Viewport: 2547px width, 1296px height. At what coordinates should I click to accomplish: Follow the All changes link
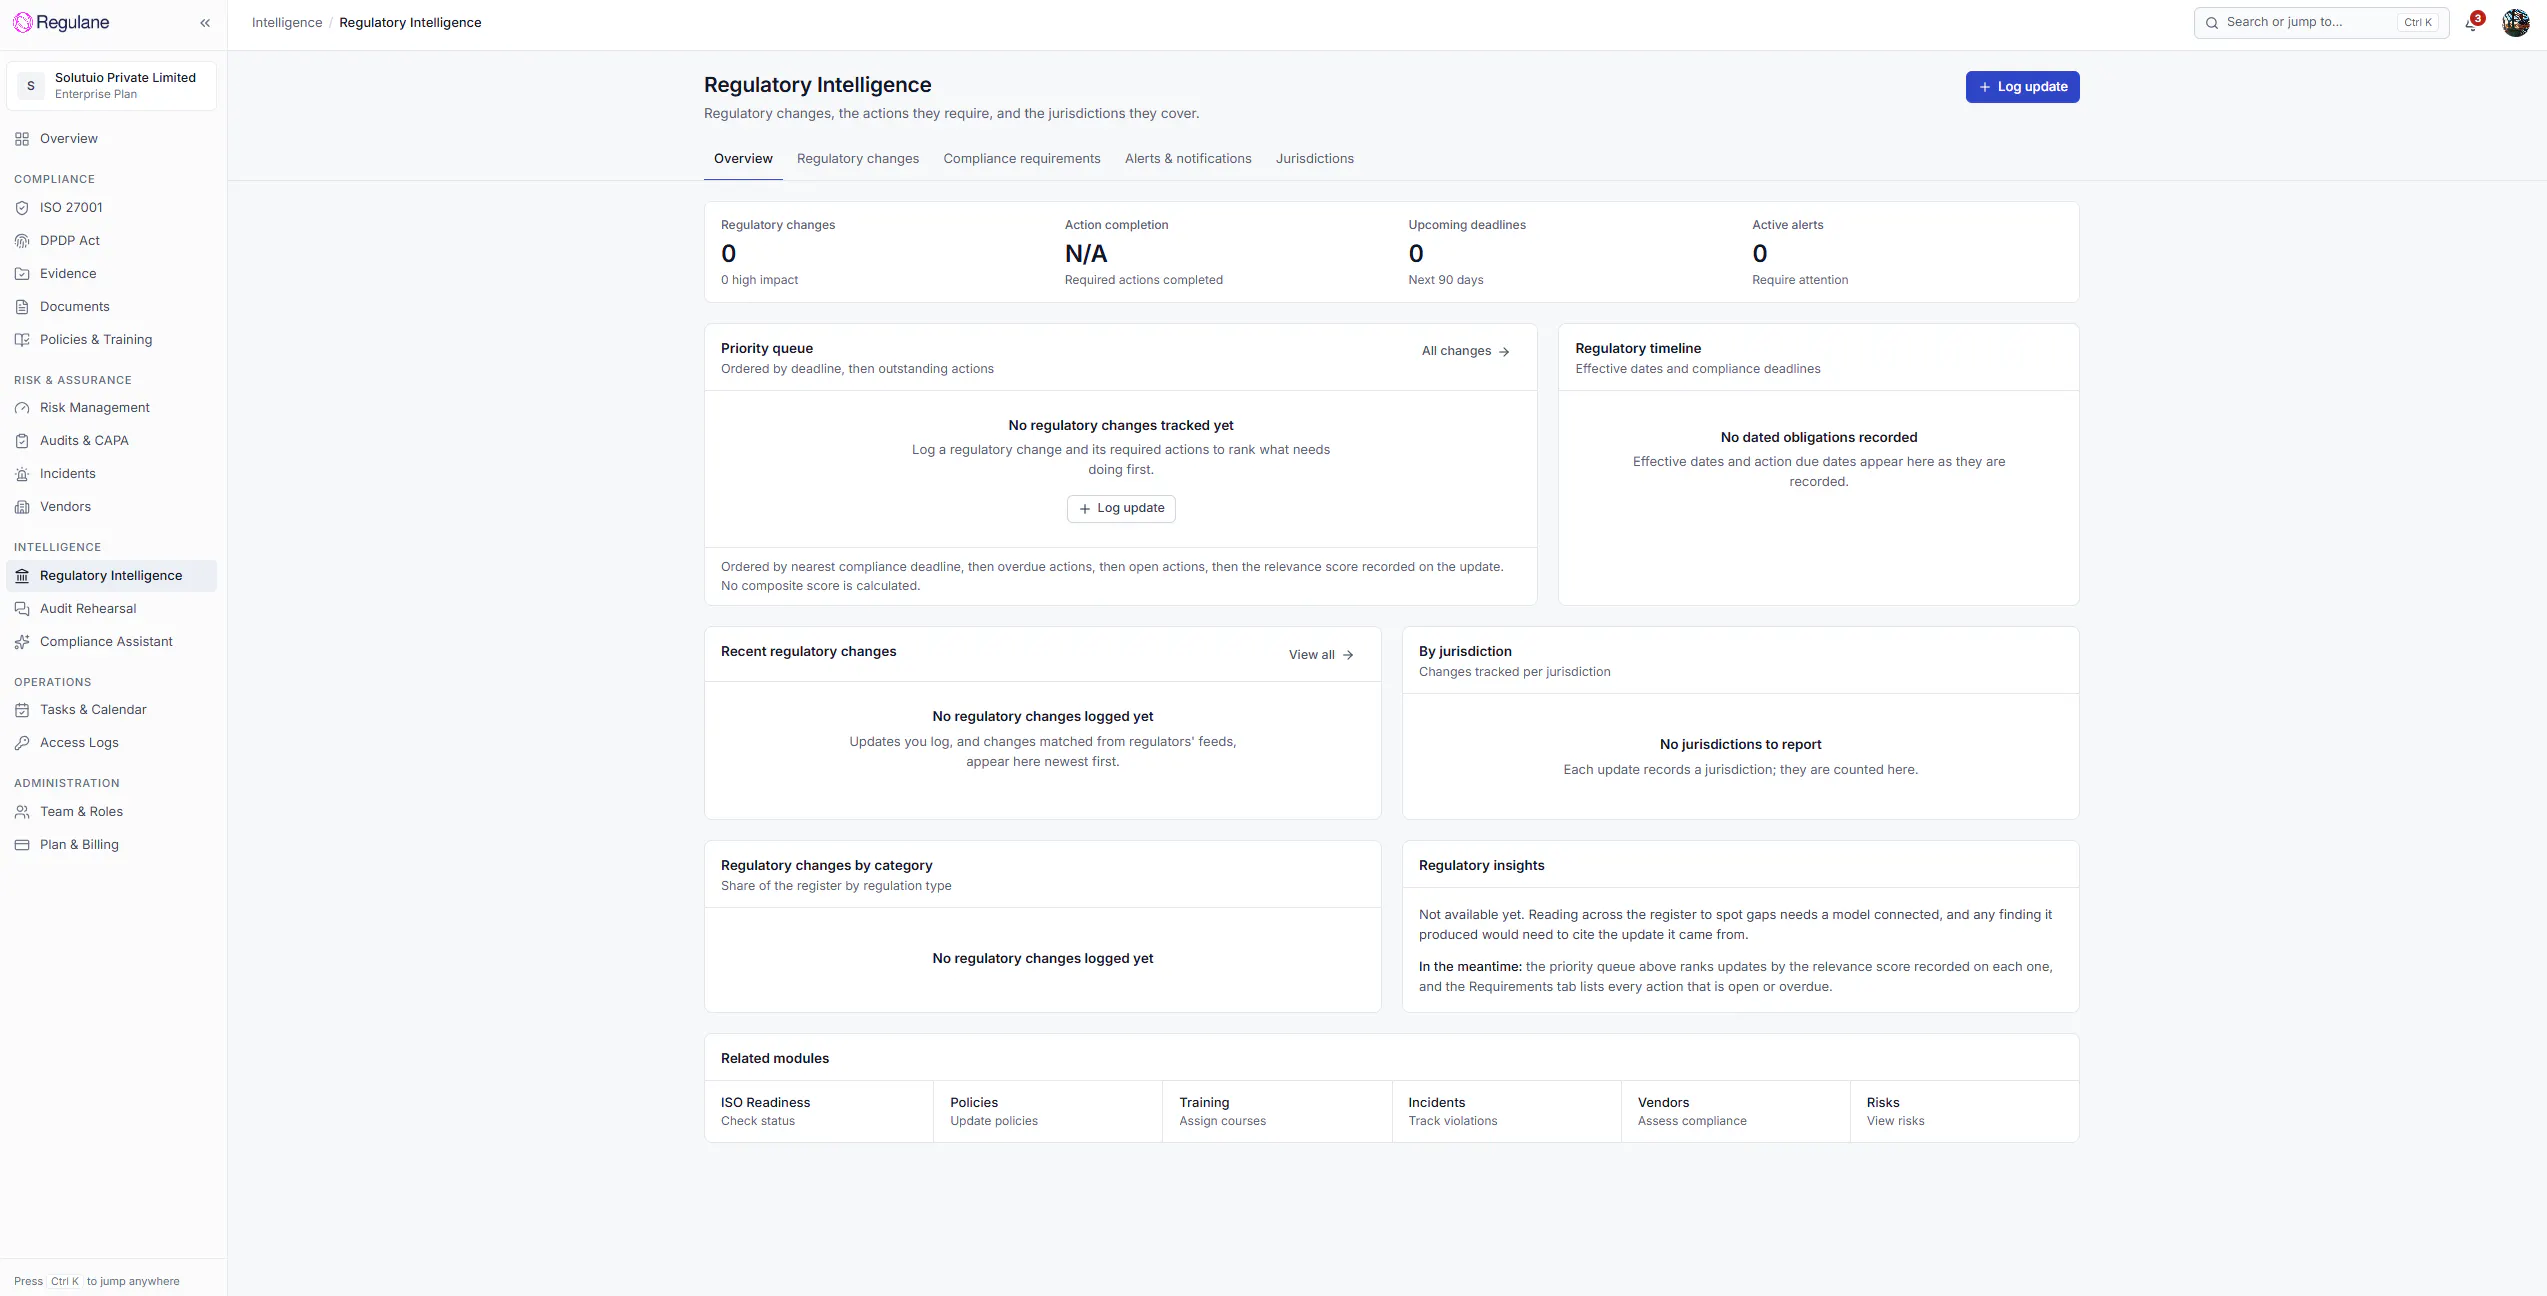[1465, 351]
